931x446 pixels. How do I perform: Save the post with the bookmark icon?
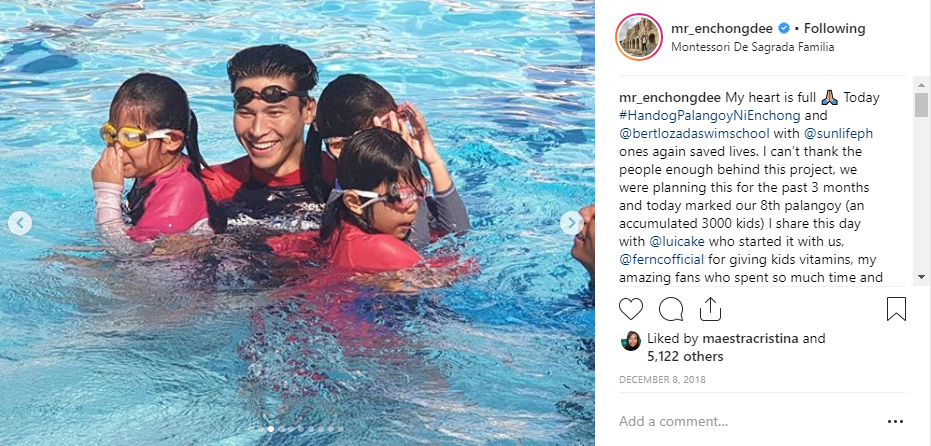coord(896,309)
